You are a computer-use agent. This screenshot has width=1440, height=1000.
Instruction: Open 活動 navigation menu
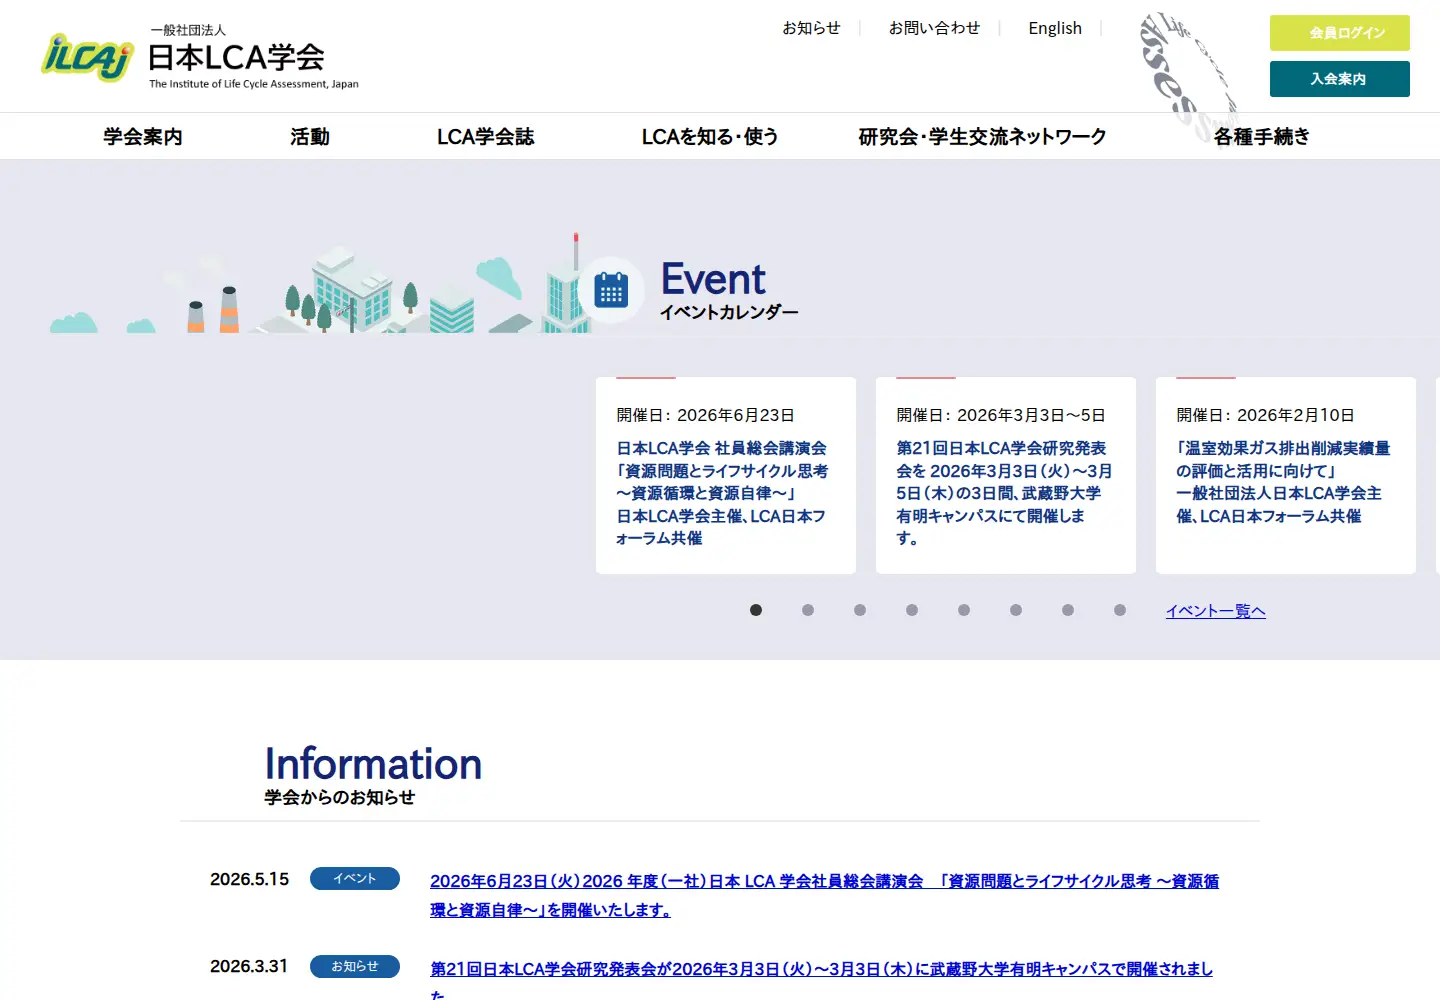[310, 137]
